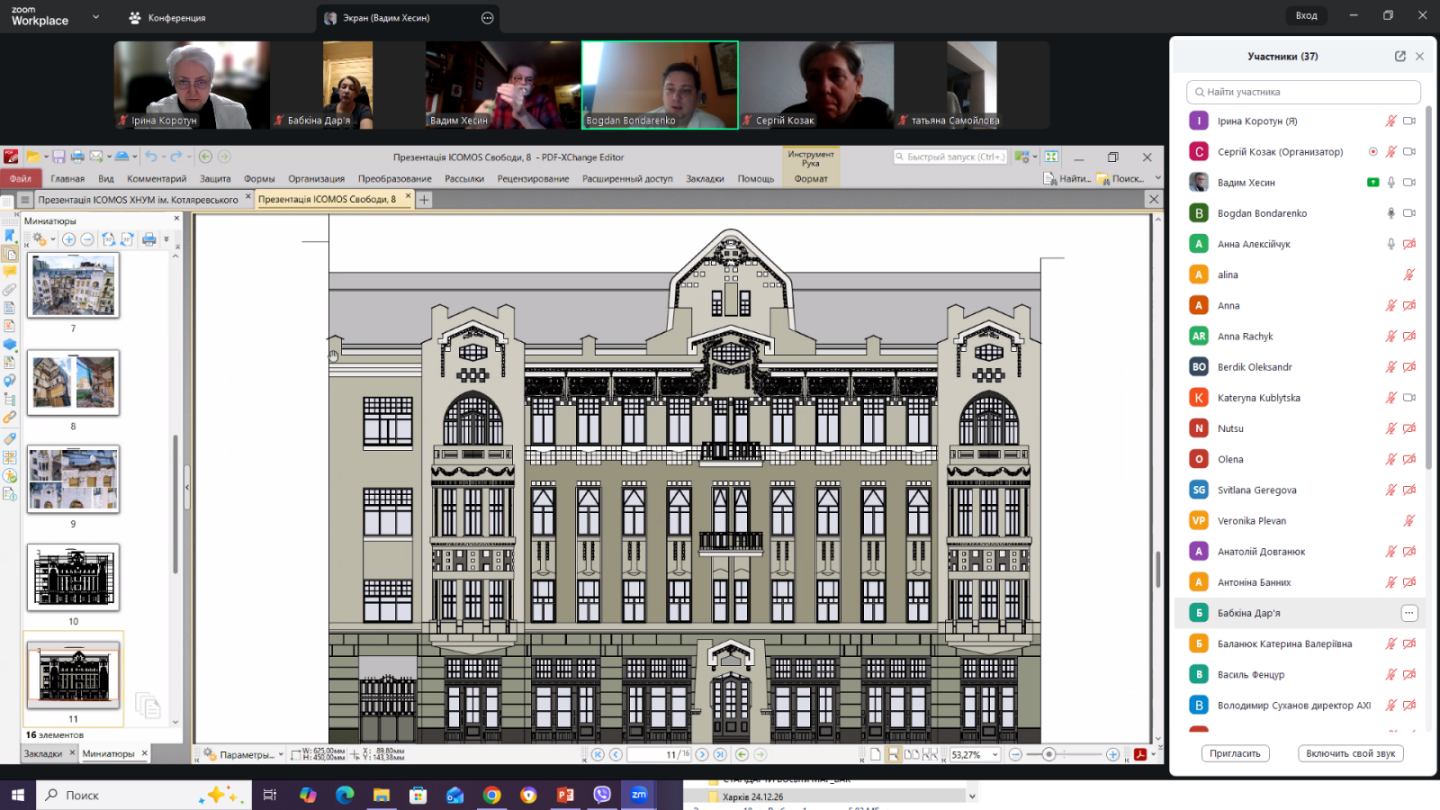Image resolution: width=1440 pixels, height=810 pixels.
Task: Expand dropdown arrow next to folder open icon
Action: point(45,156)
